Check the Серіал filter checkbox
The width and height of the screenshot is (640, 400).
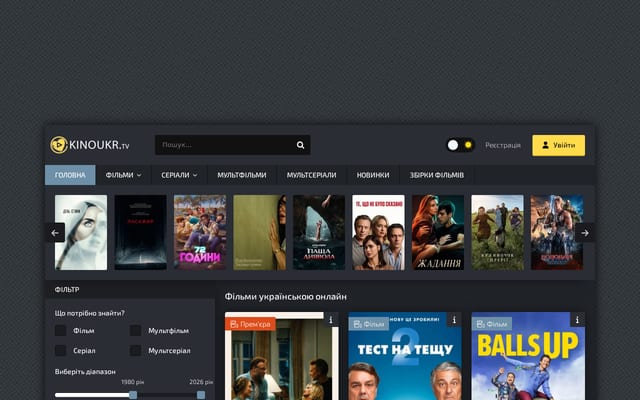(60, 351)
